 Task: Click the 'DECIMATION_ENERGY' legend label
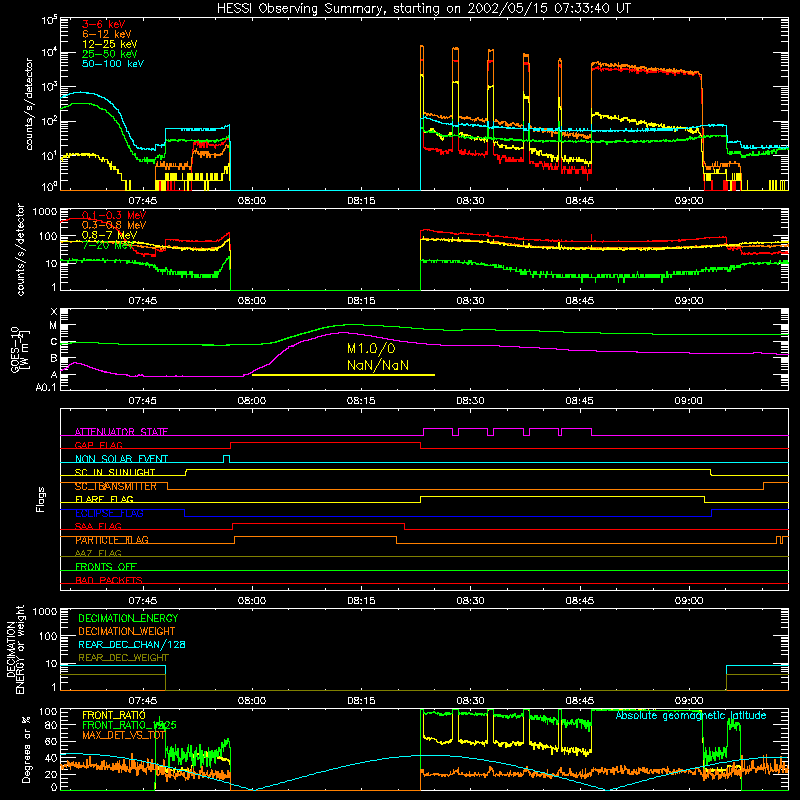click(x=128, y=618)
